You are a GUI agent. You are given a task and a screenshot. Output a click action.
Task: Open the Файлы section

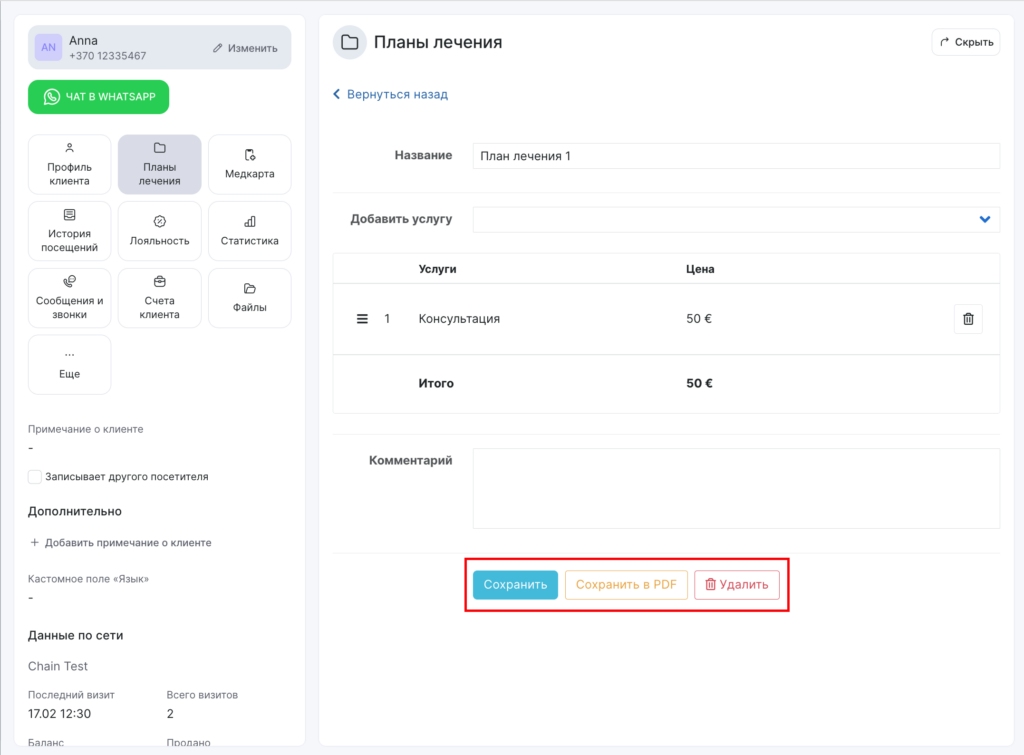coord(249,298)
